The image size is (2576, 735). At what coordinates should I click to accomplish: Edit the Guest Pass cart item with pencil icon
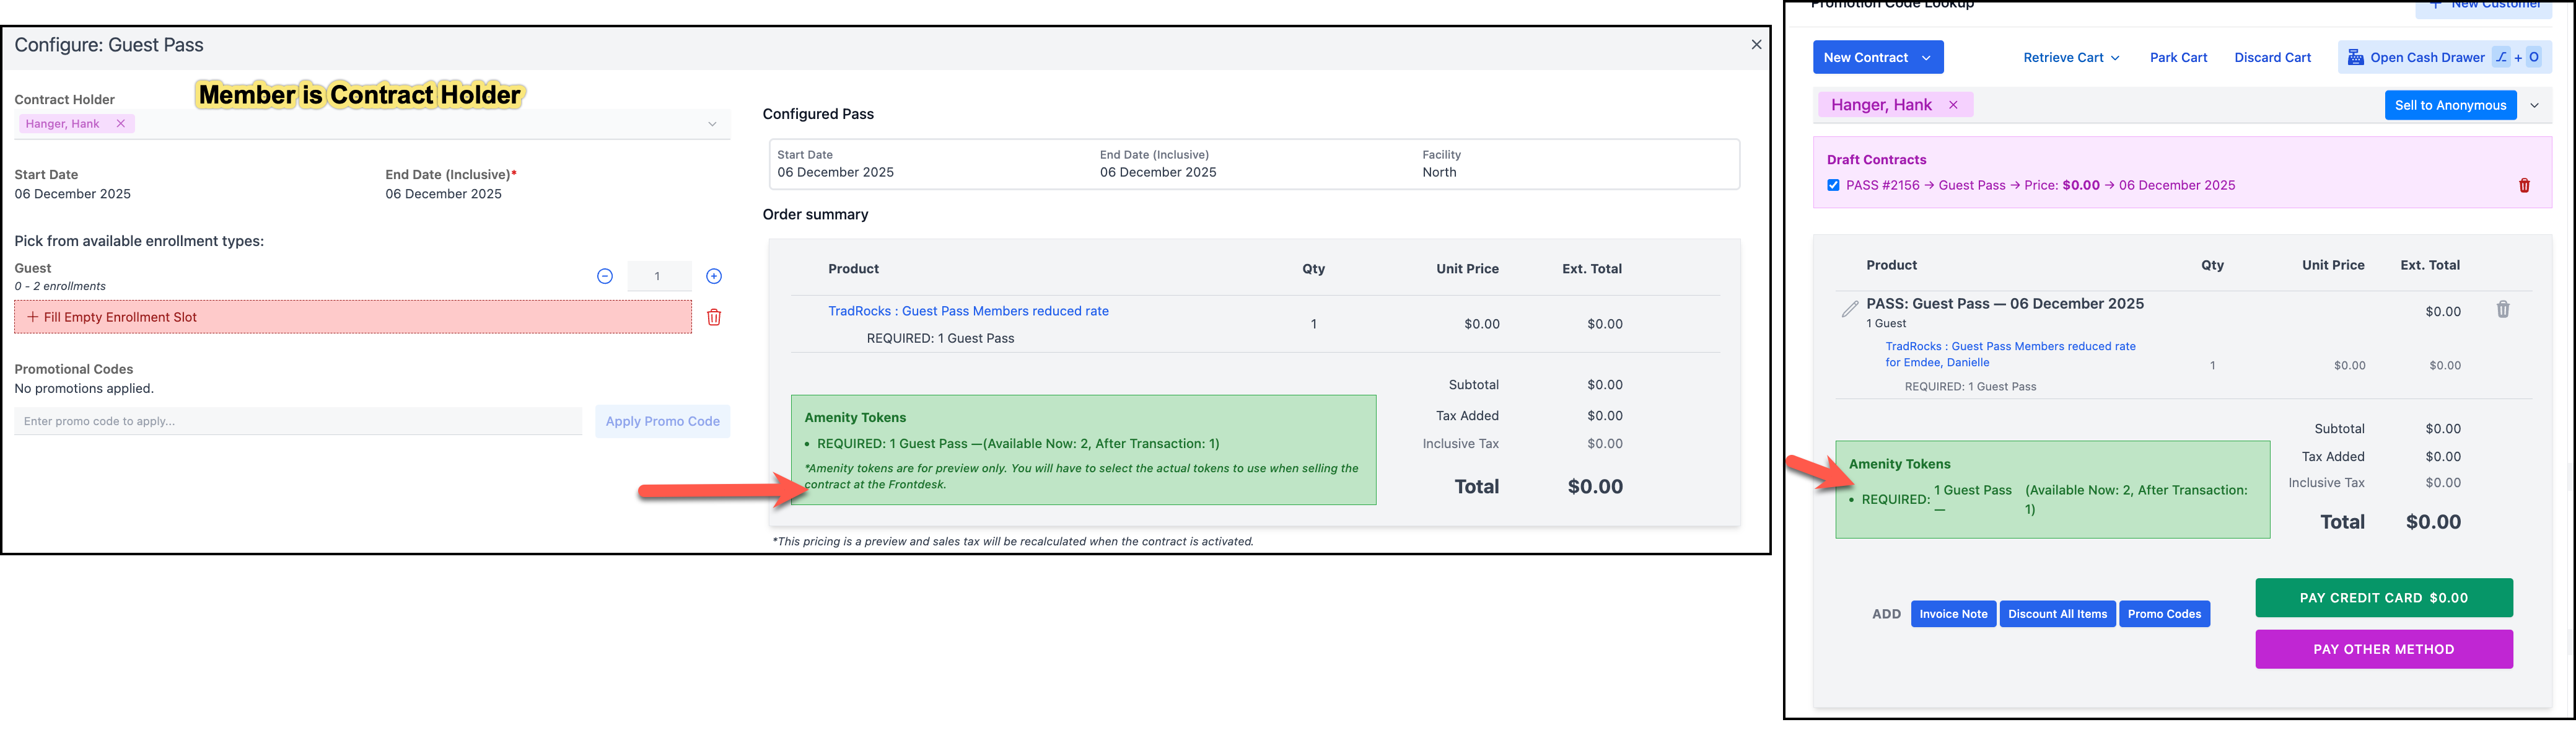[1850, 309]
